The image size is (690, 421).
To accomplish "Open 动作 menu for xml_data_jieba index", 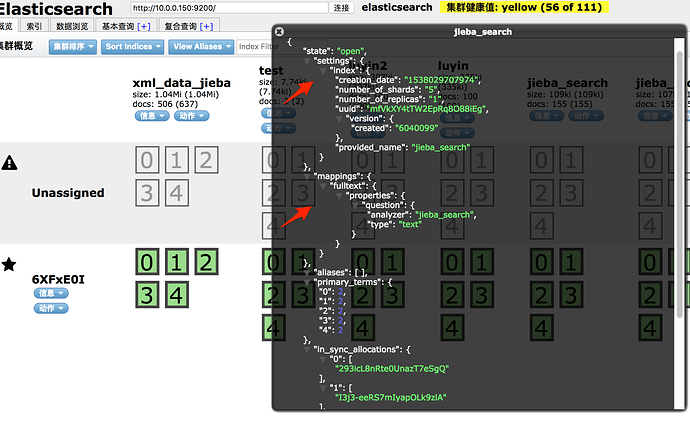I will coord(191,116).
